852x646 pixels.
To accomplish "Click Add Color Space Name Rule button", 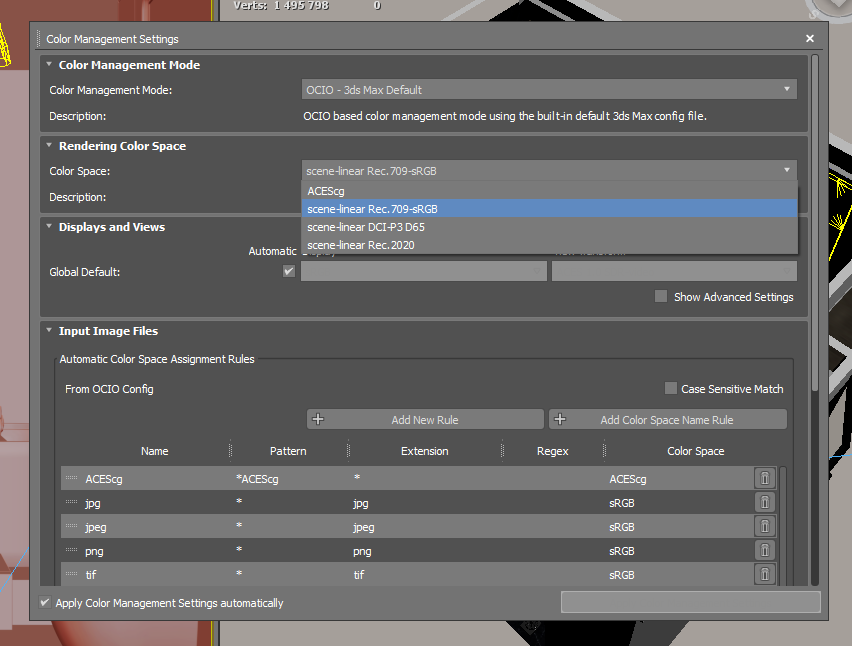I will coord(668,419).
